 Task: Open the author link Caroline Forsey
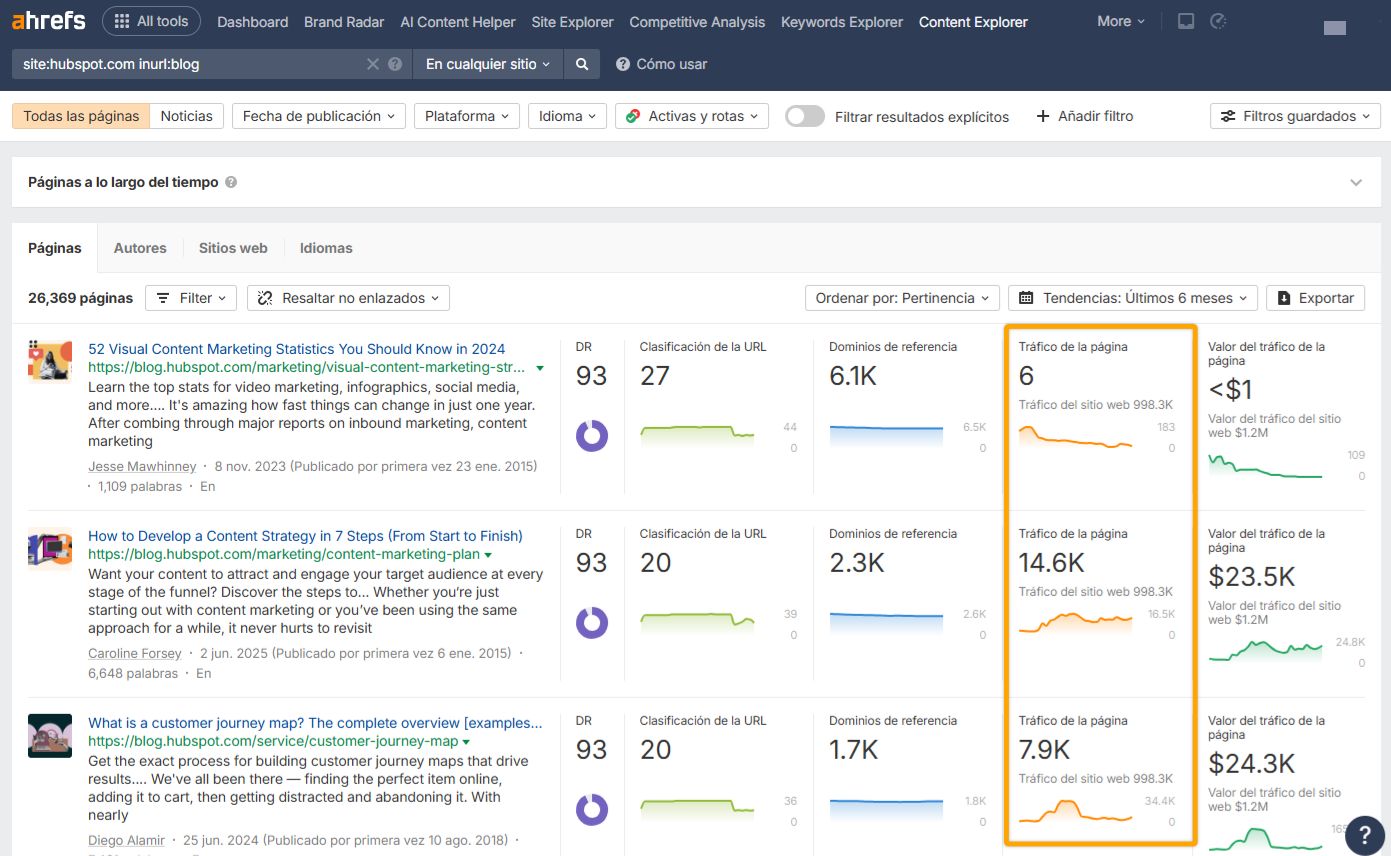click(x=134, y=653)
